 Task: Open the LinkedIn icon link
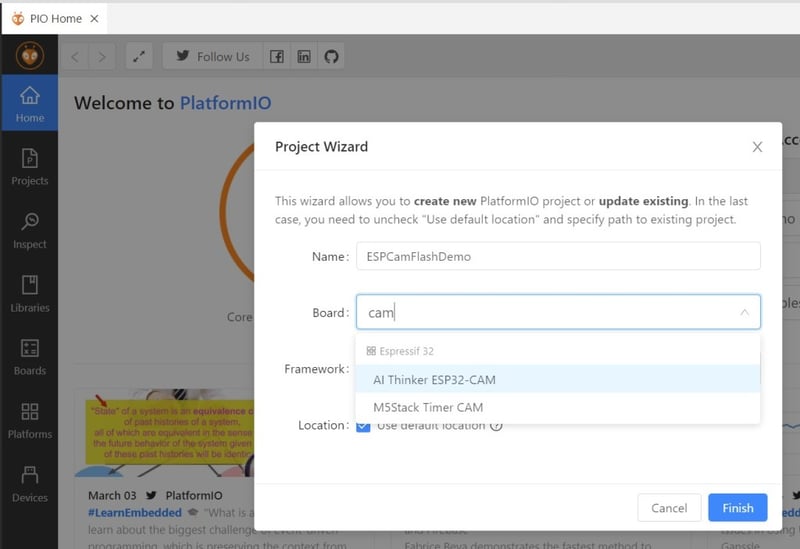point(304,57)
